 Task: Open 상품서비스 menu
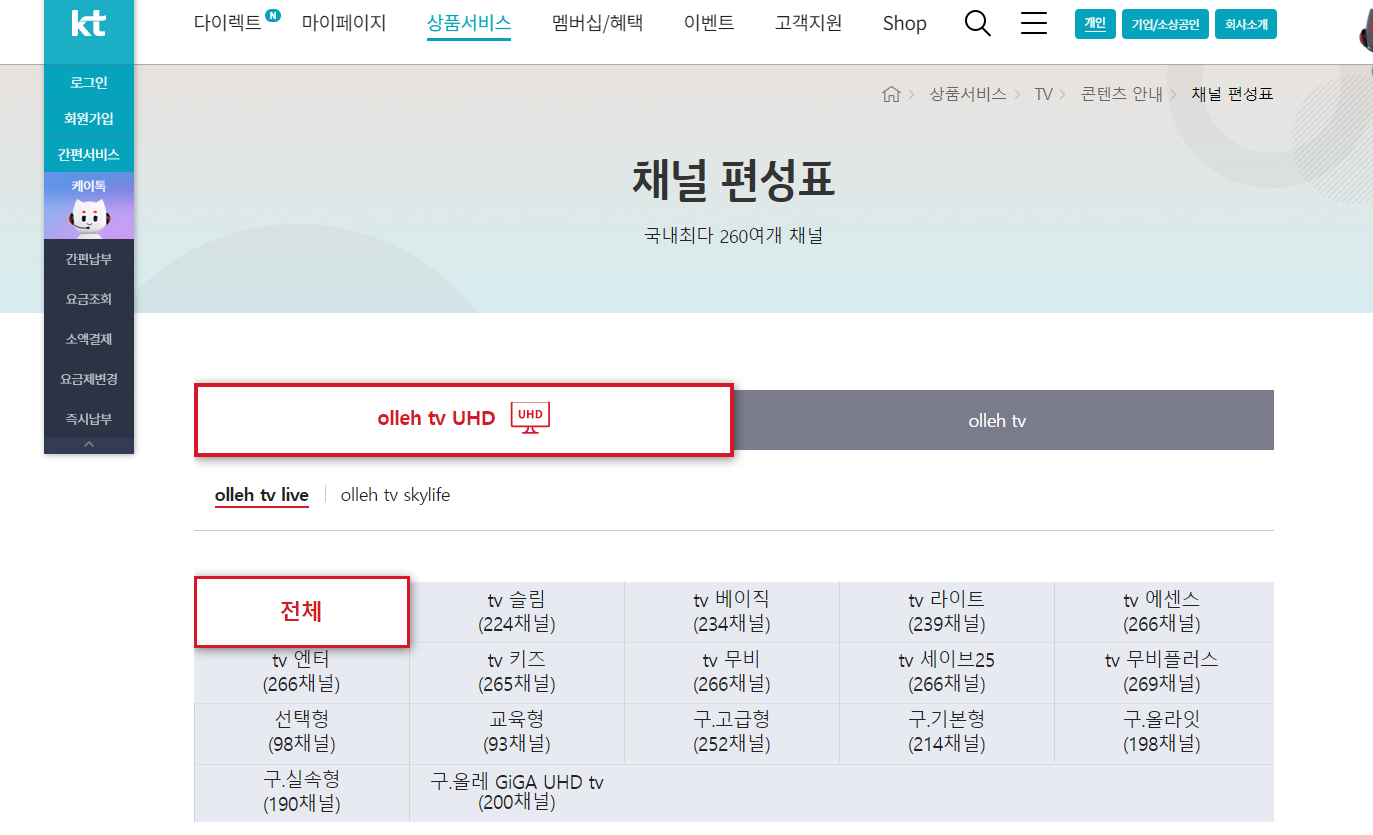tap(469, 23)
